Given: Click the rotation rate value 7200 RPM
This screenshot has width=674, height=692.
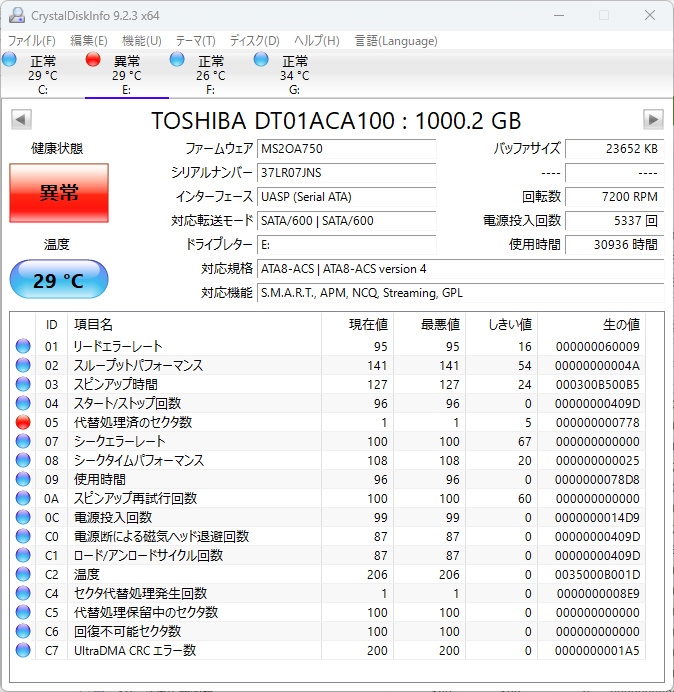Looking at the screenshot, I should tap(614, 196).
